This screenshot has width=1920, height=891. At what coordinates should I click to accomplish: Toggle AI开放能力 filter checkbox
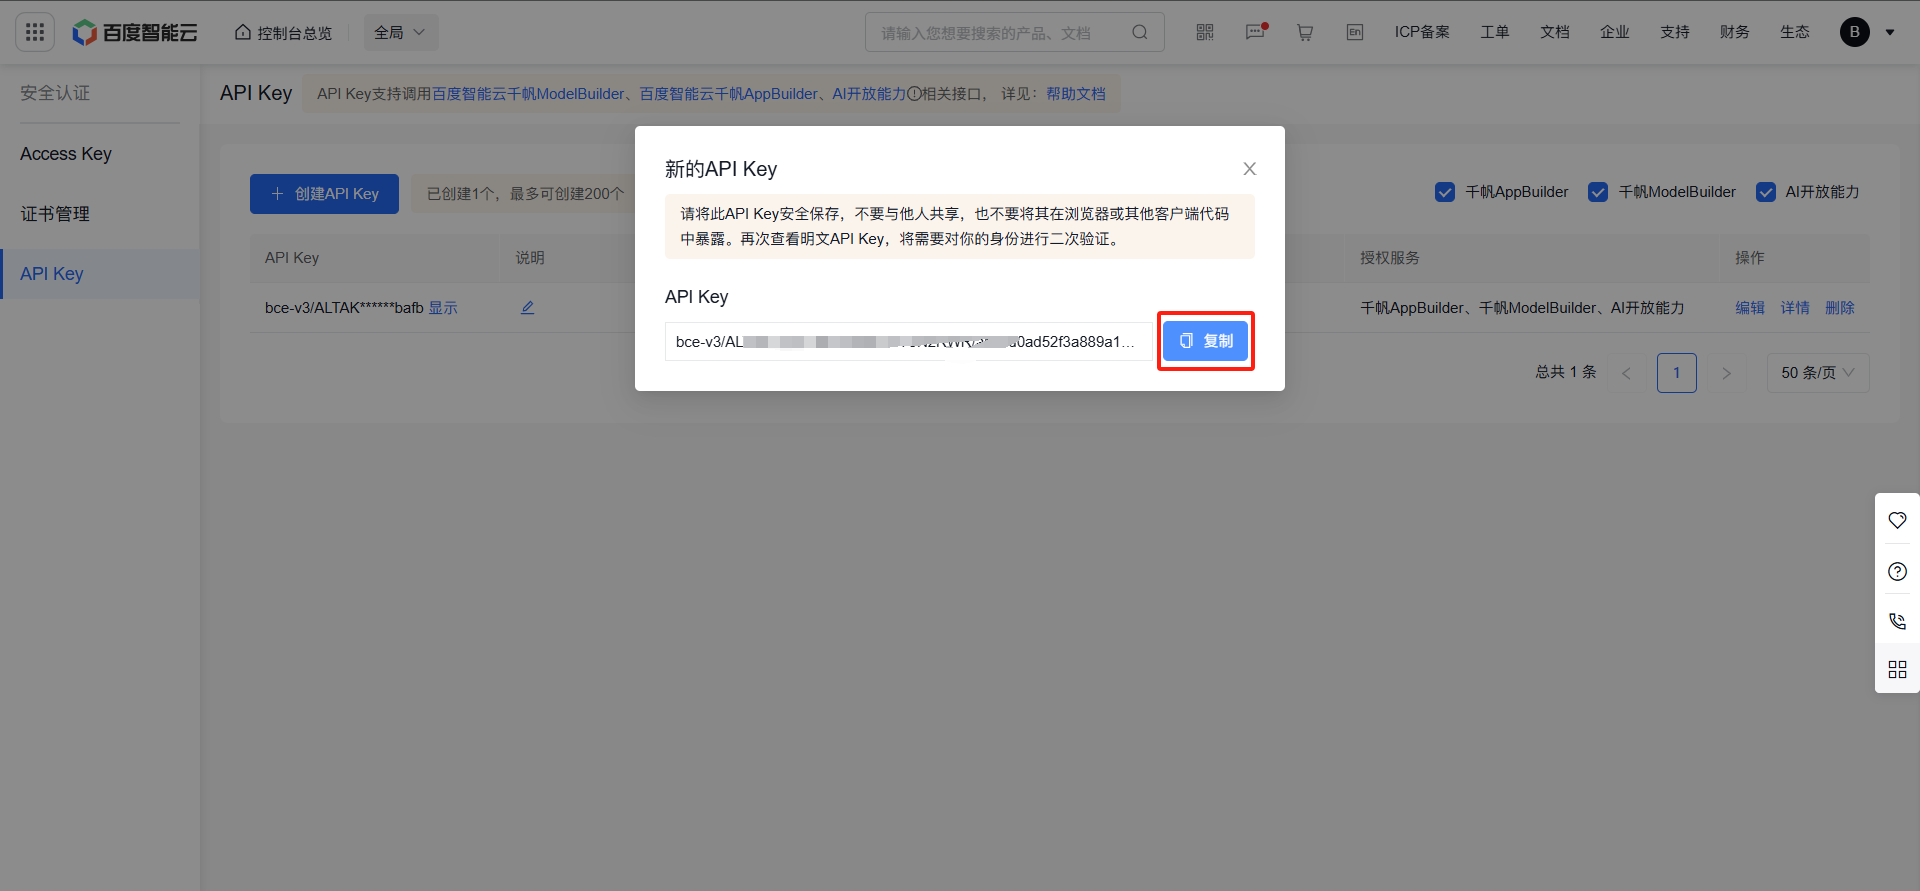(x=1766, y=192)
